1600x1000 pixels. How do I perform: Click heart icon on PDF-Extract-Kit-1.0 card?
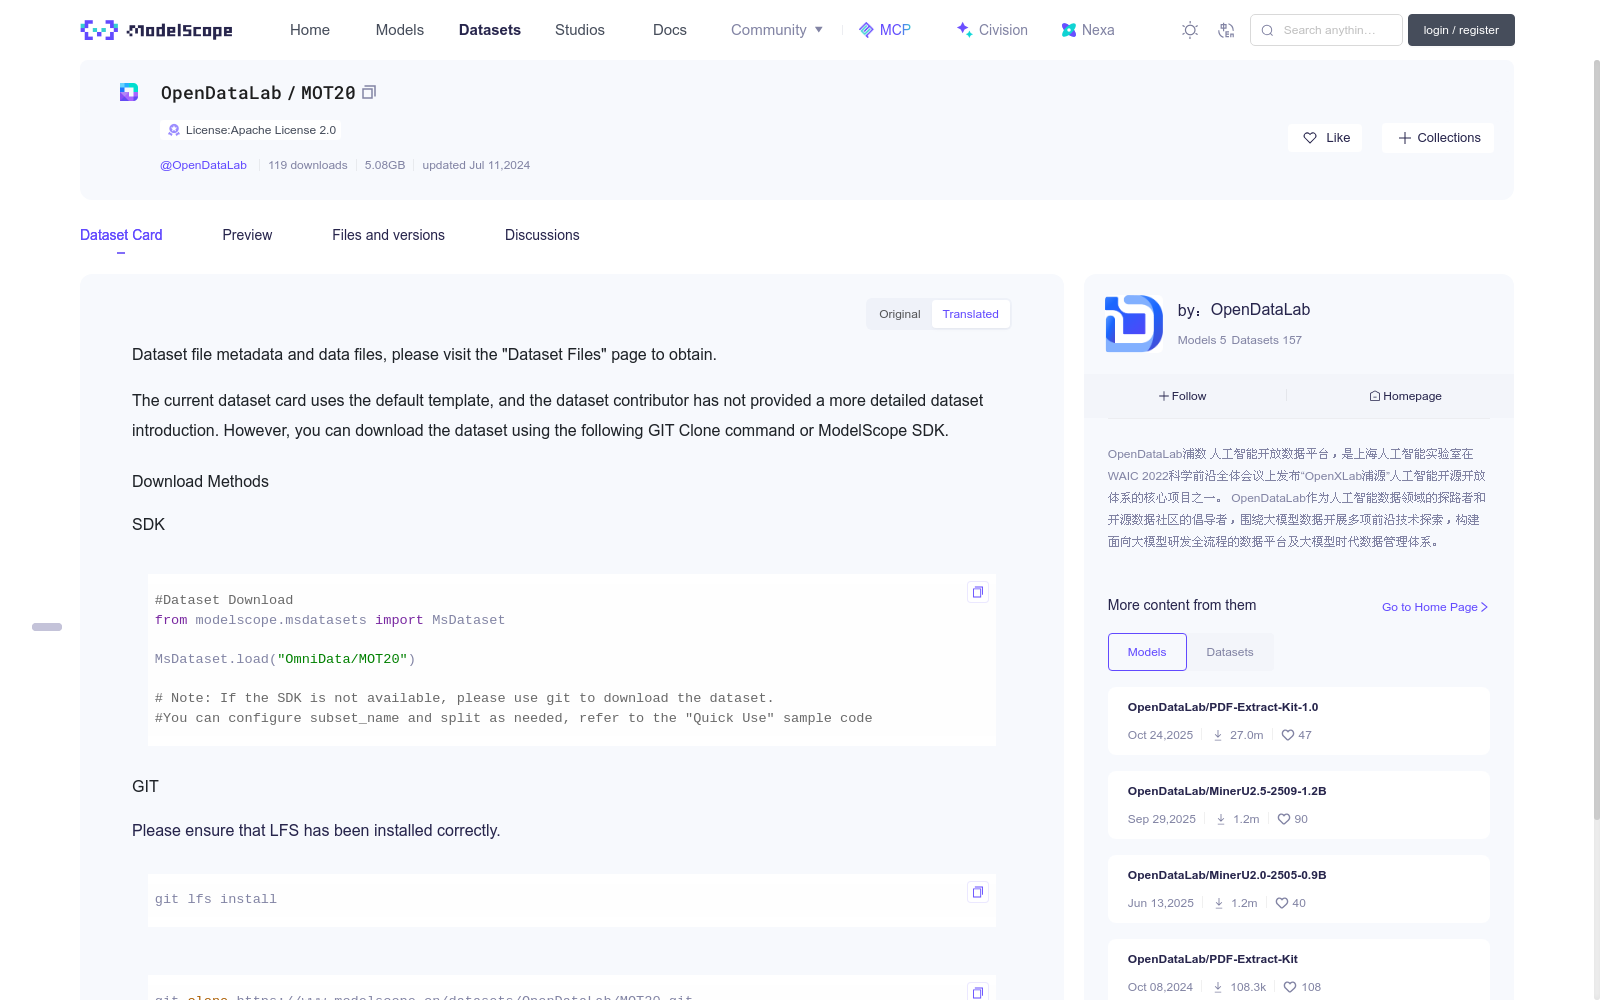1288,735
